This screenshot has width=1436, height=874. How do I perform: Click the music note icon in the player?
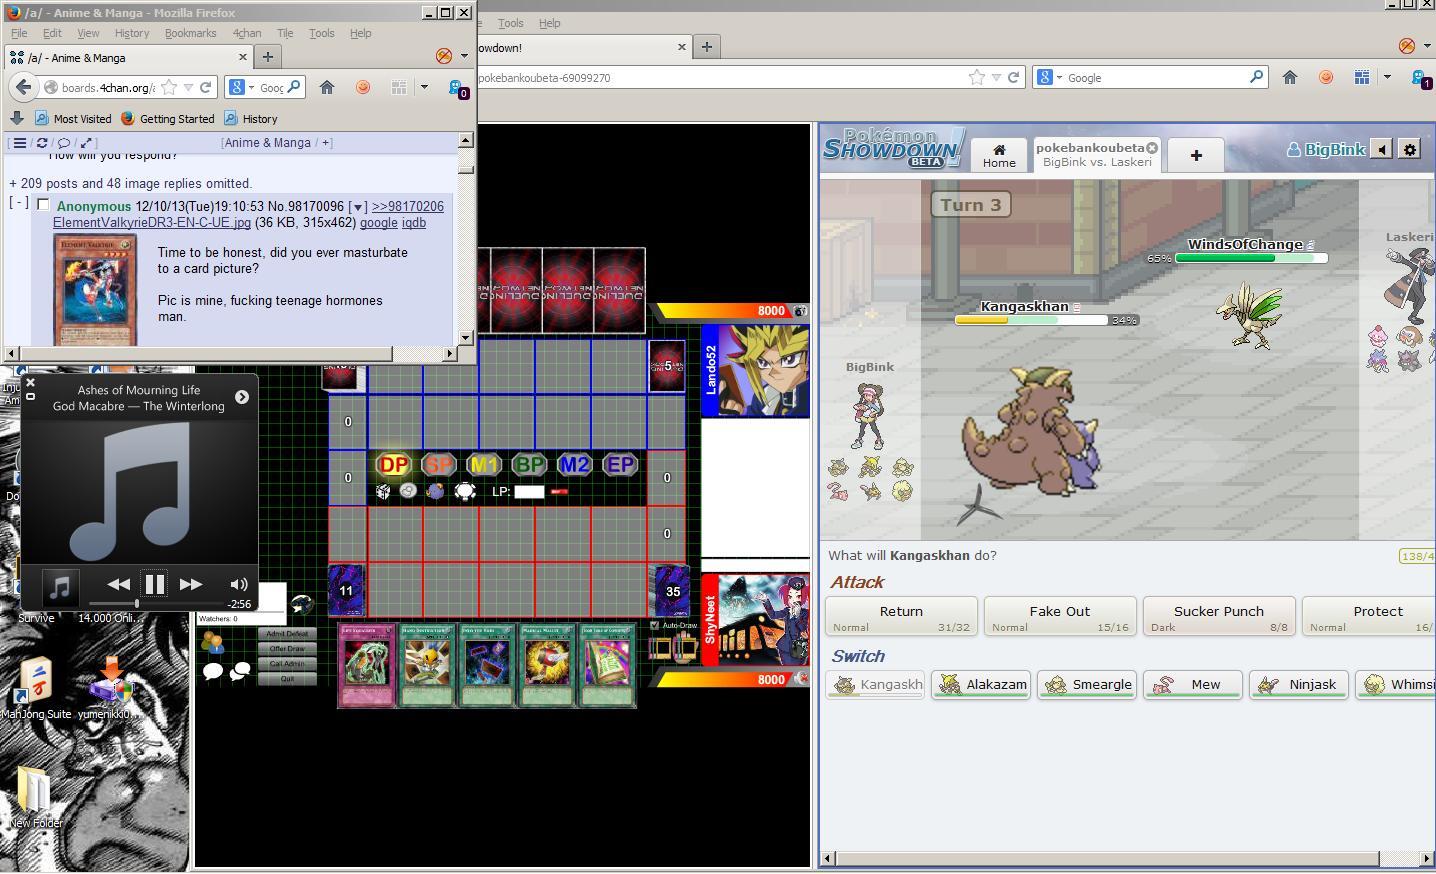click(60, 586)
